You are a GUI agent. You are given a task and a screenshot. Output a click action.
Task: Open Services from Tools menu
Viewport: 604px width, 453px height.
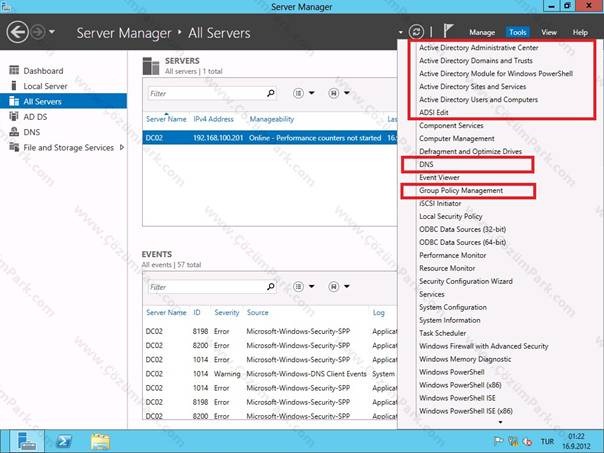click(431, 294)
